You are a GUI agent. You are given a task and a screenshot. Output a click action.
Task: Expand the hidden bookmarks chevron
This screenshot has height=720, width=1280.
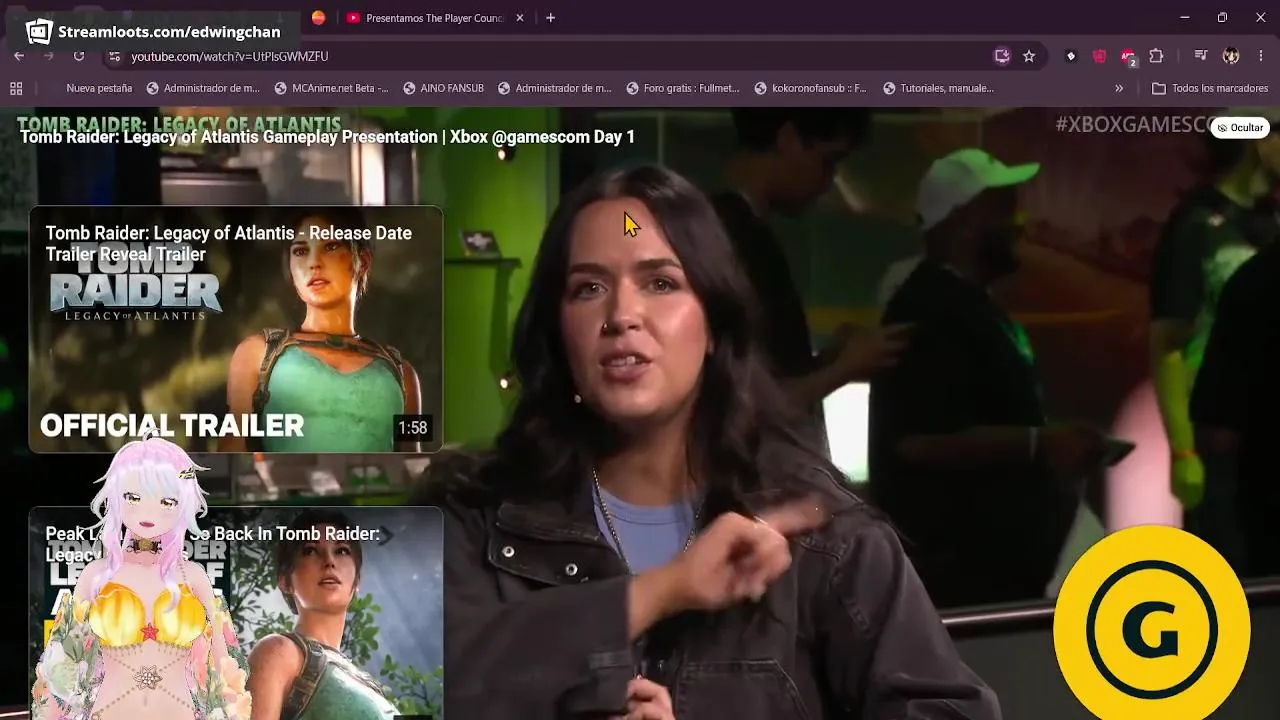click(1119, 88)
